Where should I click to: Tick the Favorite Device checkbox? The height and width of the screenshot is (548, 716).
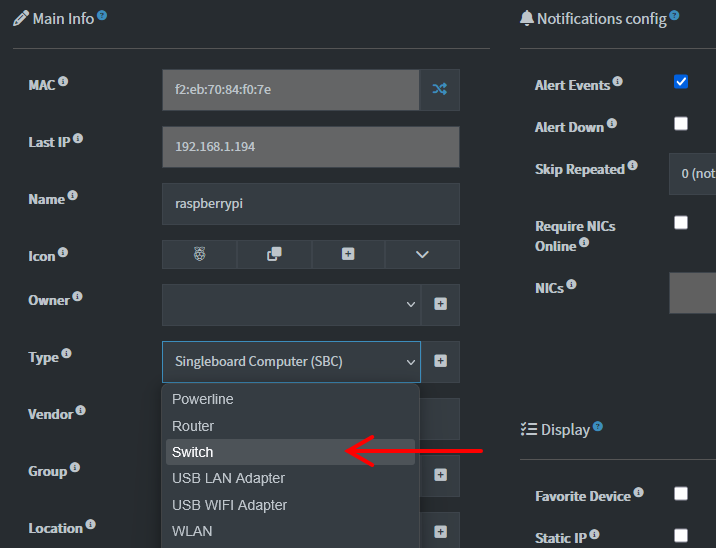[681, 493]
